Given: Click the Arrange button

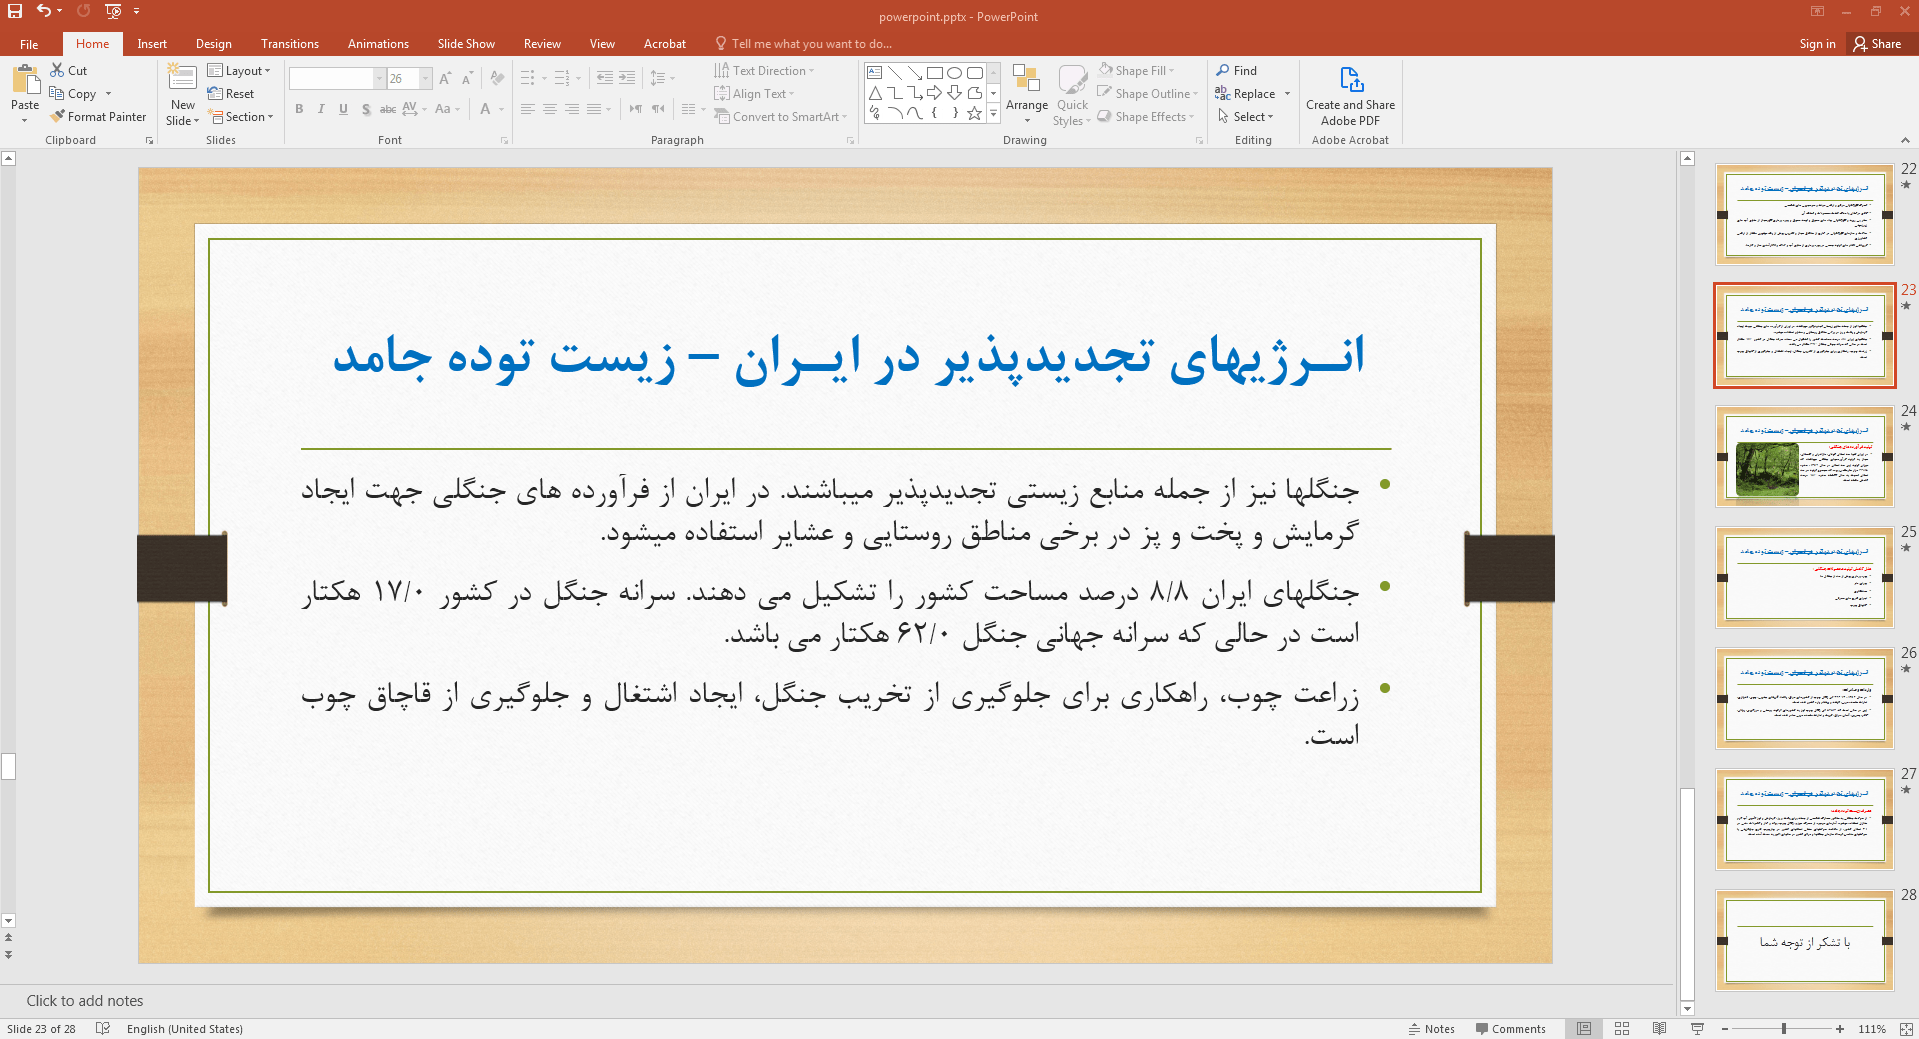Looking at the screenshot, I should click(1027, 94).
